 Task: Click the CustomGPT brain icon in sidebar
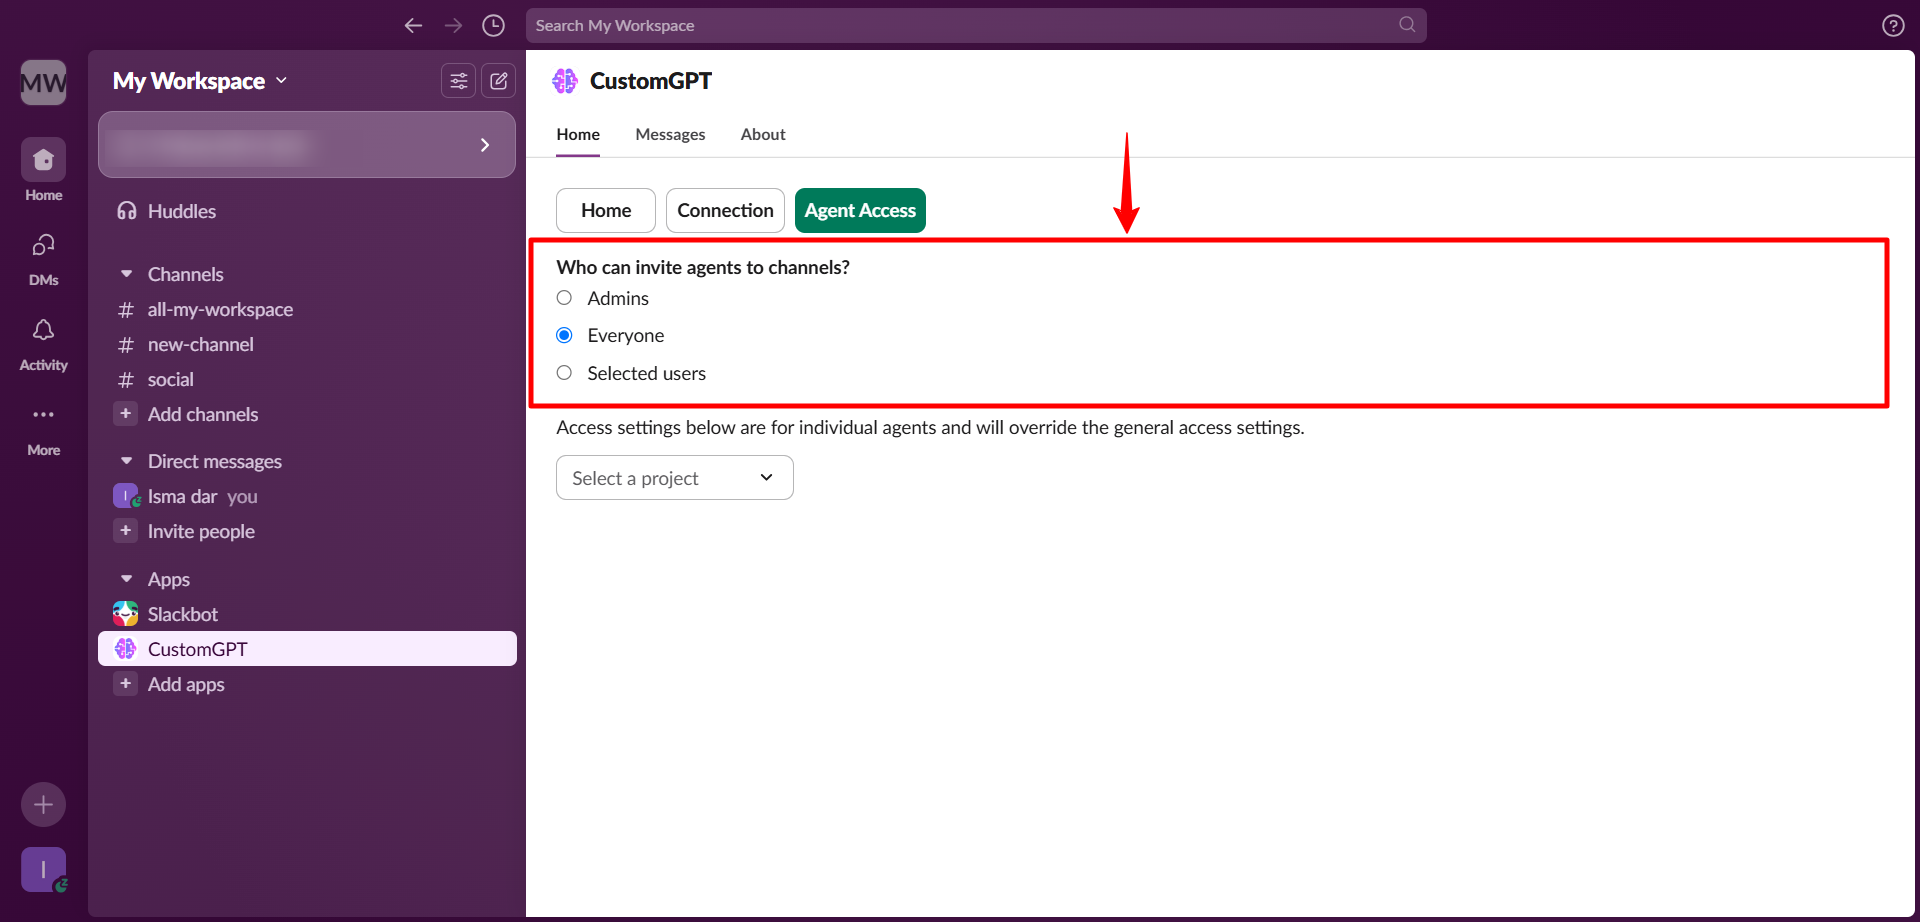point(126,649)
